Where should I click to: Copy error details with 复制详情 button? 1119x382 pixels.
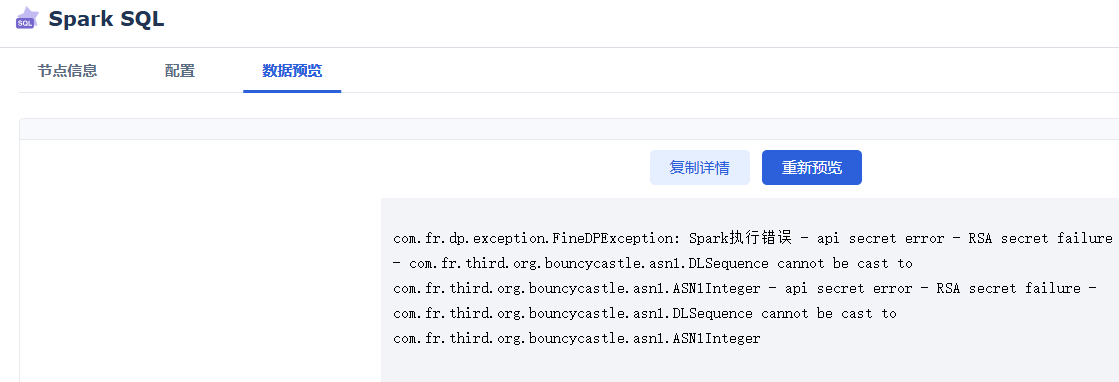point(699,168)
